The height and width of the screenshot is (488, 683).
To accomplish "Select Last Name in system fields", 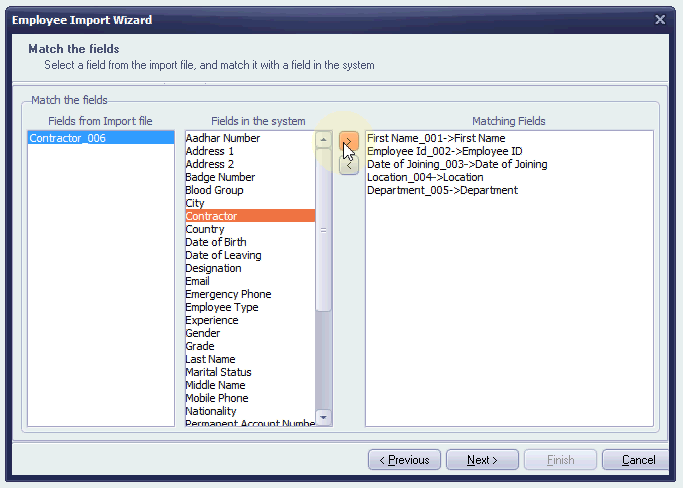I will 250,359.
